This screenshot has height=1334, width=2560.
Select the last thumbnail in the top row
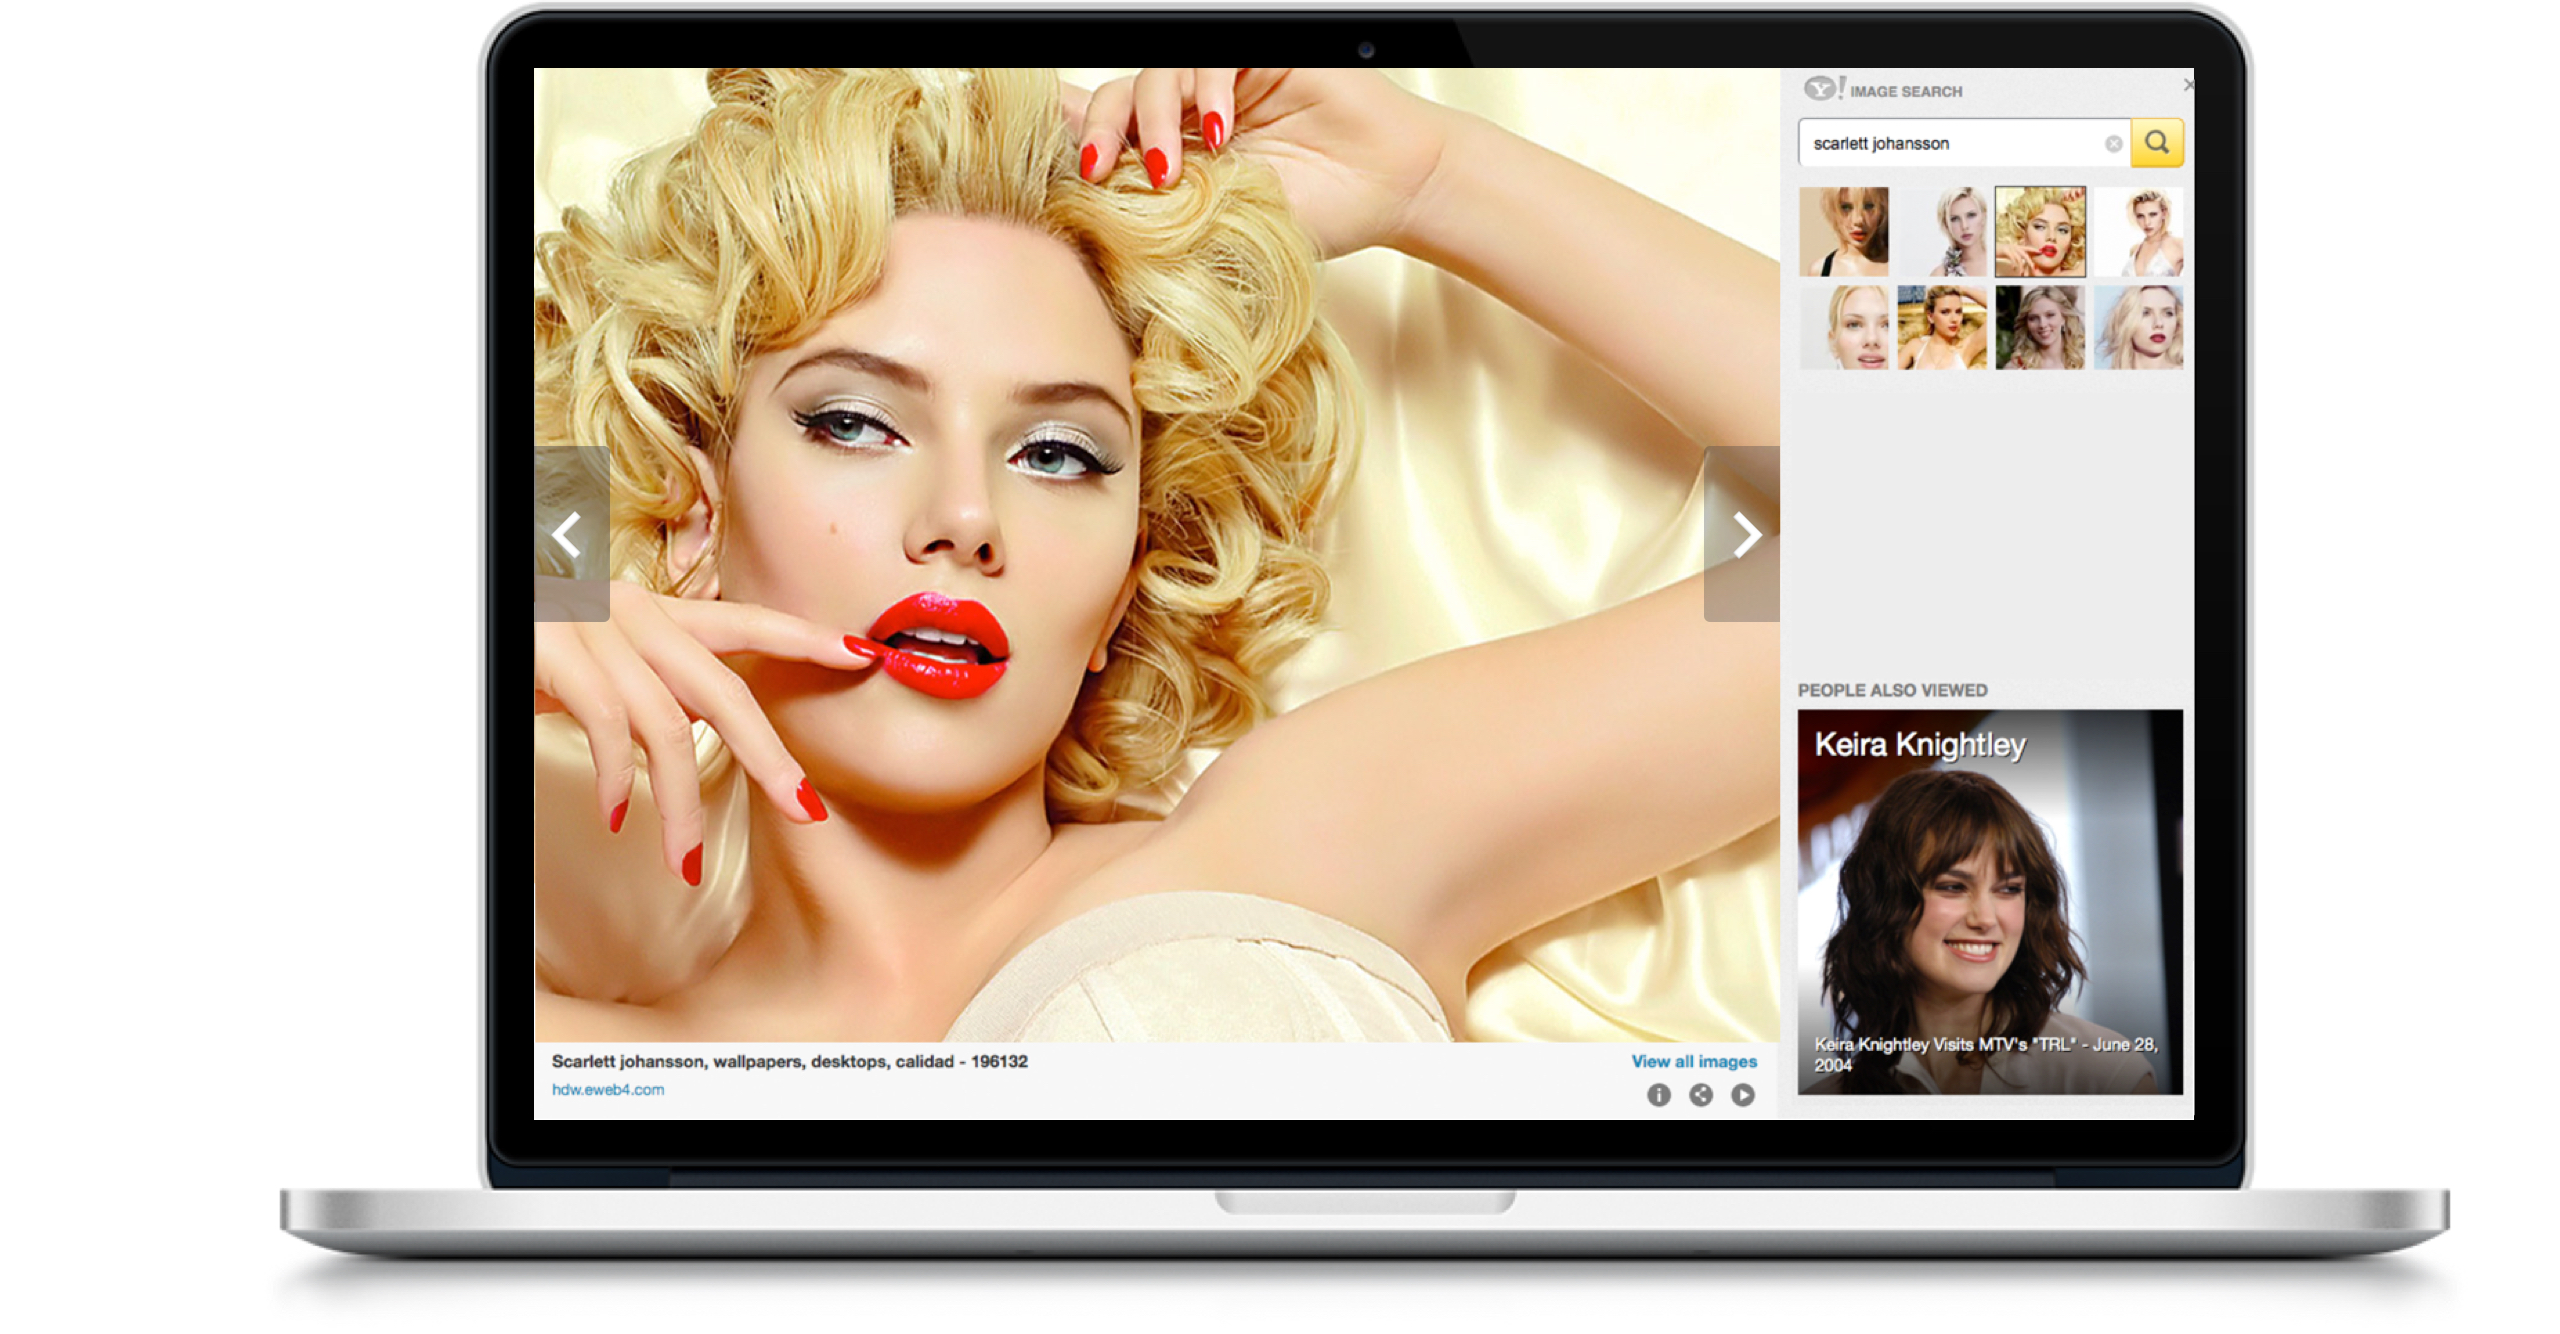[x=2138, y=232]
